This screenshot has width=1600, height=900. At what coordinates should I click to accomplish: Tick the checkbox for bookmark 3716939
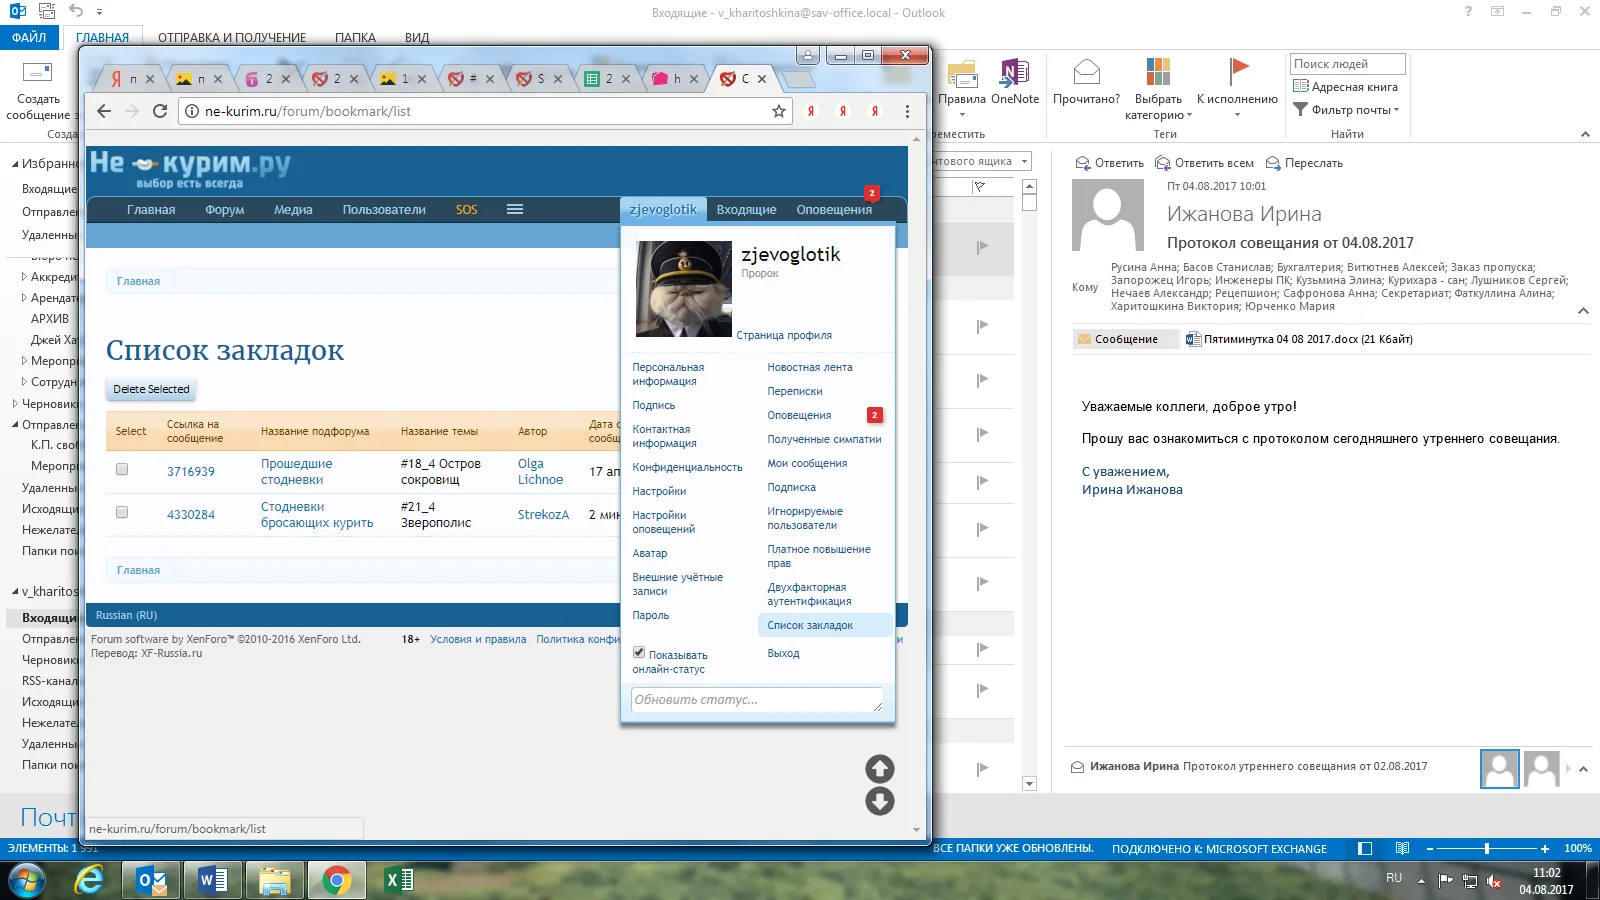pyautogui.click(x=122, y=469)
